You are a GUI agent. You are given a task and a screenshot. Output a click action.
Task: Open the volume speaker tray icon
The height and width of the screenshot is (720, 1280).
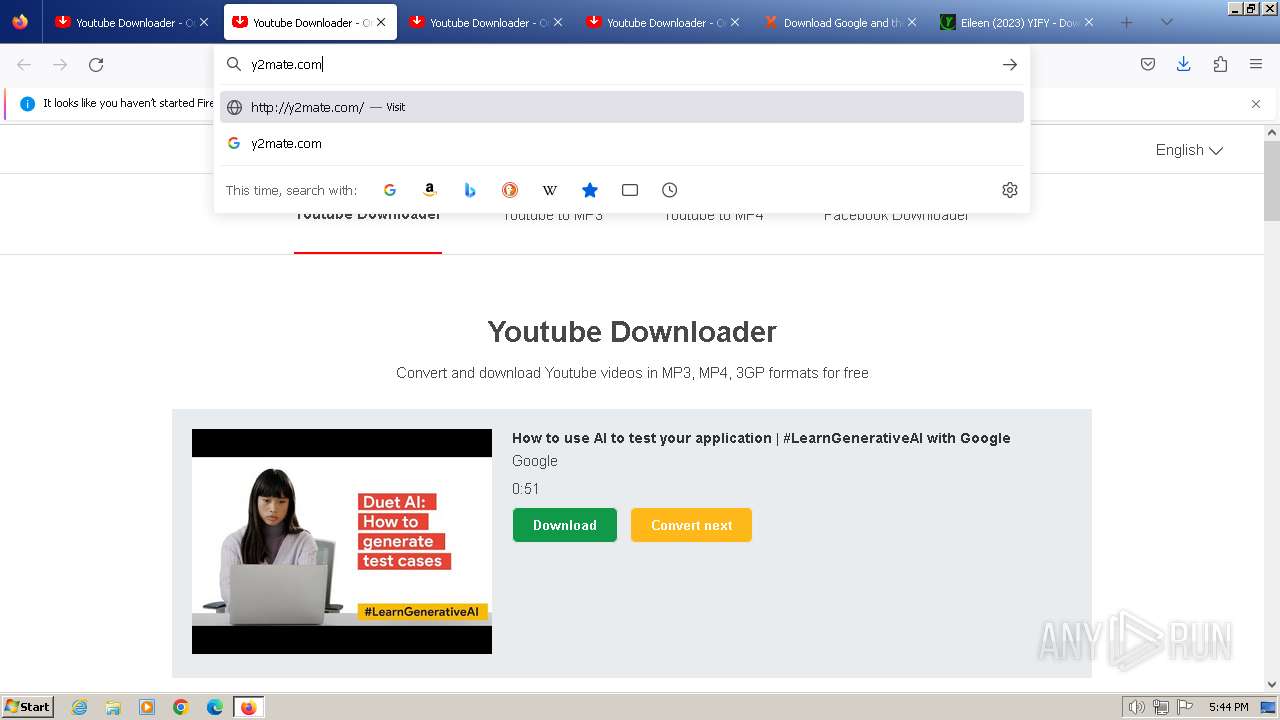point(1136,707)
